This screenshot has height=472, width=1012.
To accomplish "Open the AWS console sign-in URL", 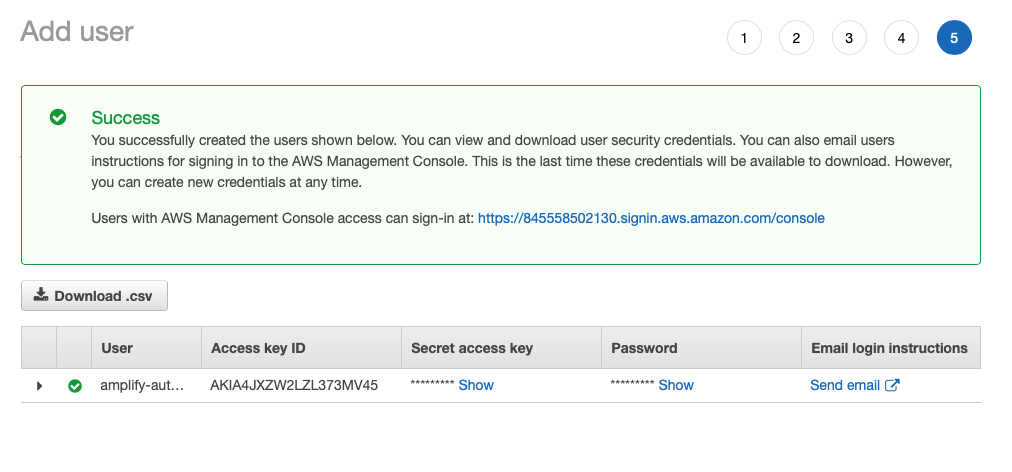I will (x=651, y=217).
